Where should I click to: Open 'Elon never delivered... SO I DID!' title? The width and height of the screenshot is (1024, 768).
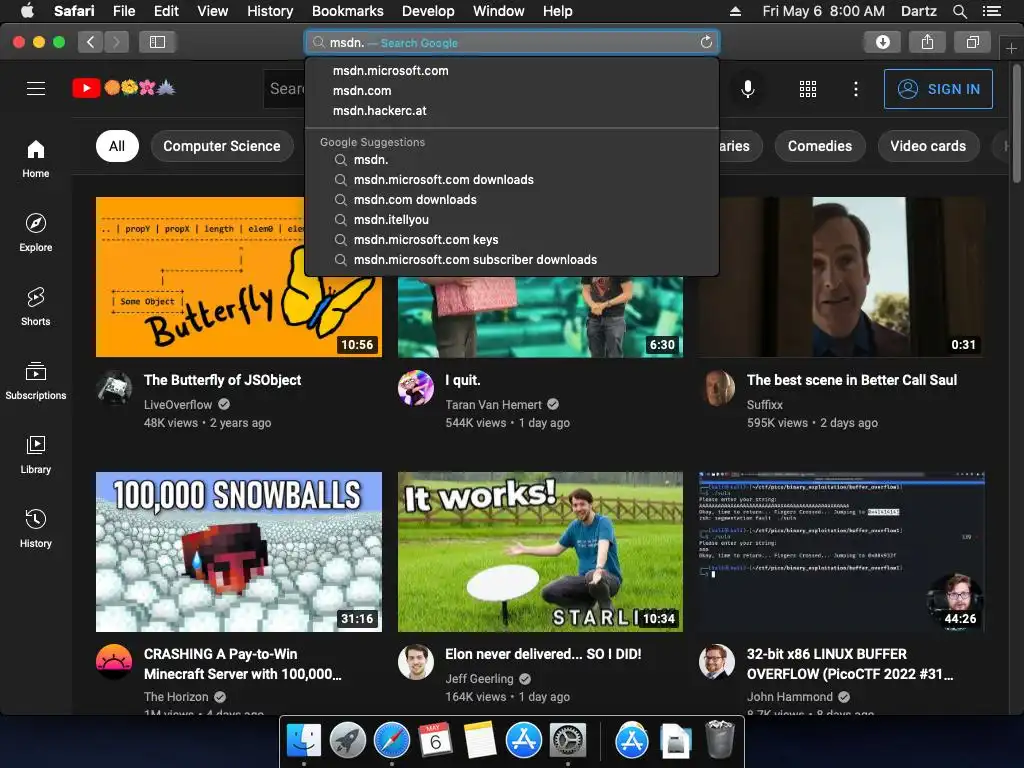[543, 654]
